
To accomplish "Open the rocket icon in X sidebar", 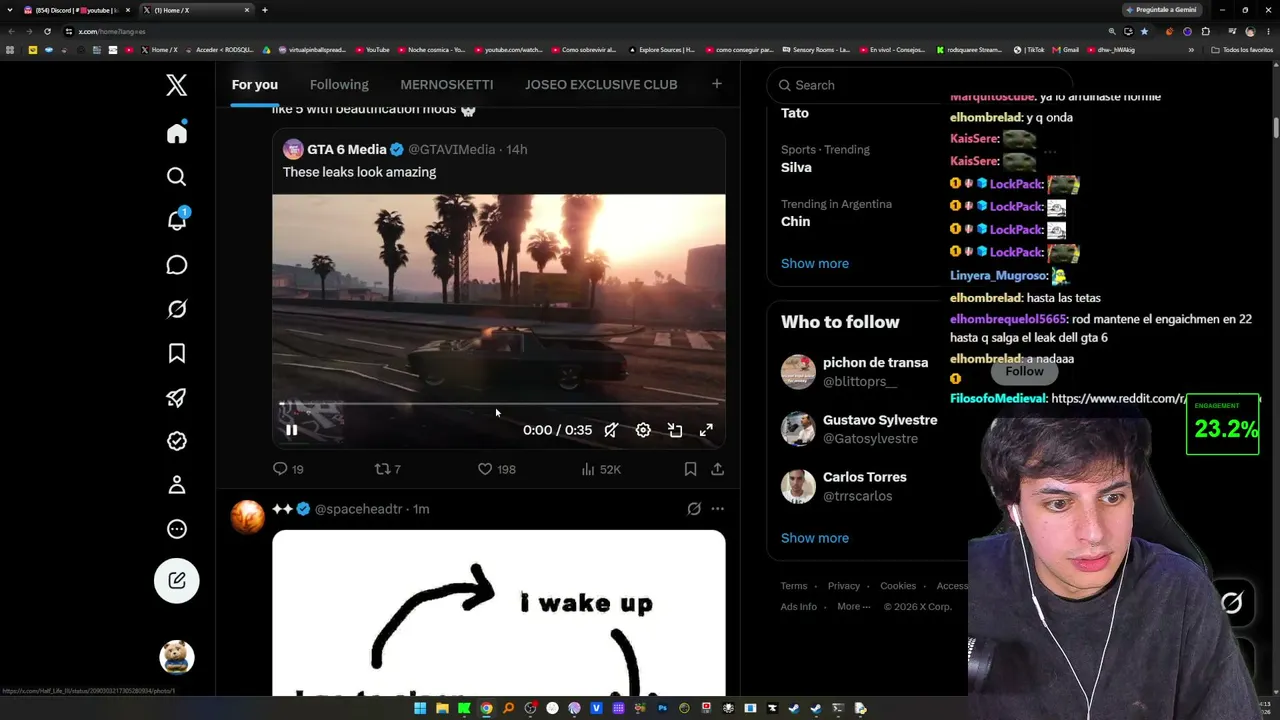I will coord(177,397).
